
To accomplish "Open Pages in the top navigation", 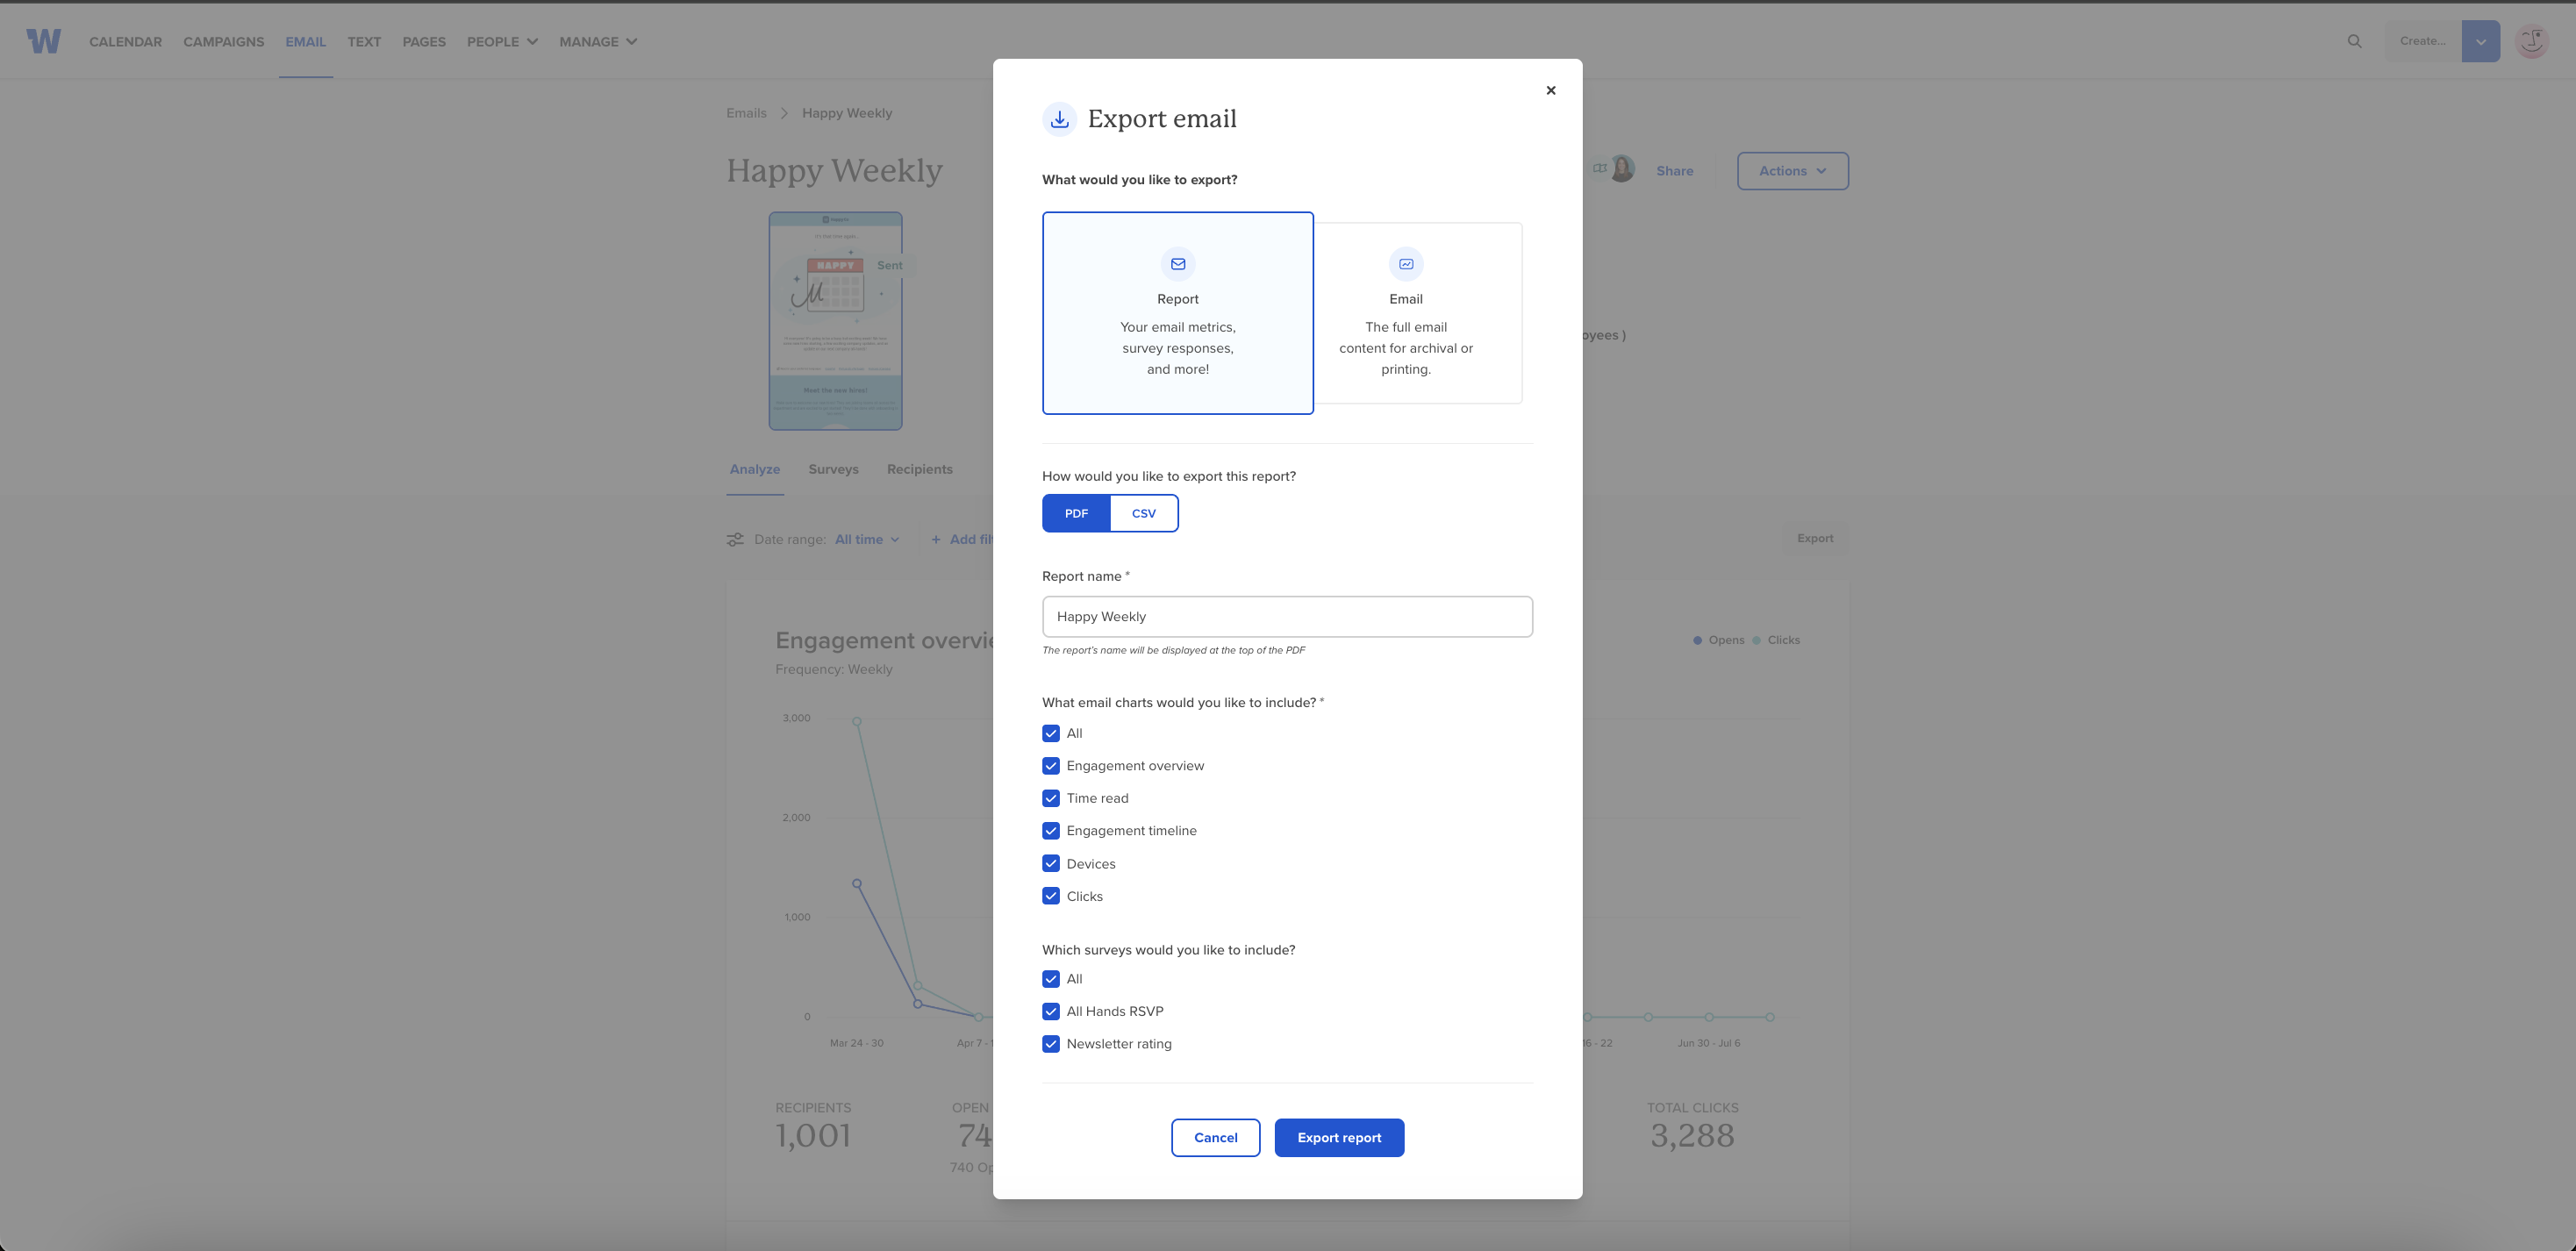I will (424, 42).
